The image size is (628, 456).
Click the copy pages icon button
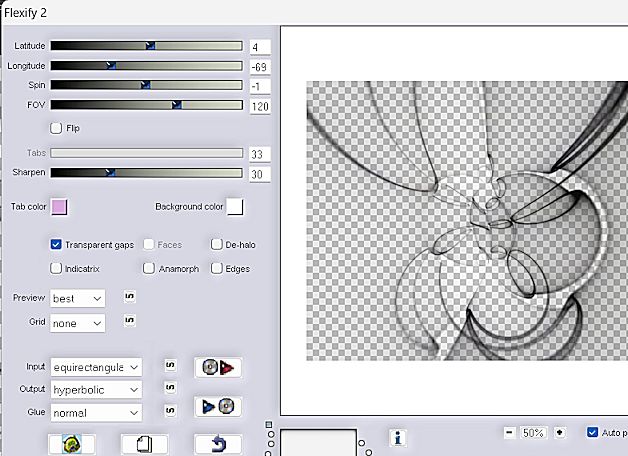[144, 444]
